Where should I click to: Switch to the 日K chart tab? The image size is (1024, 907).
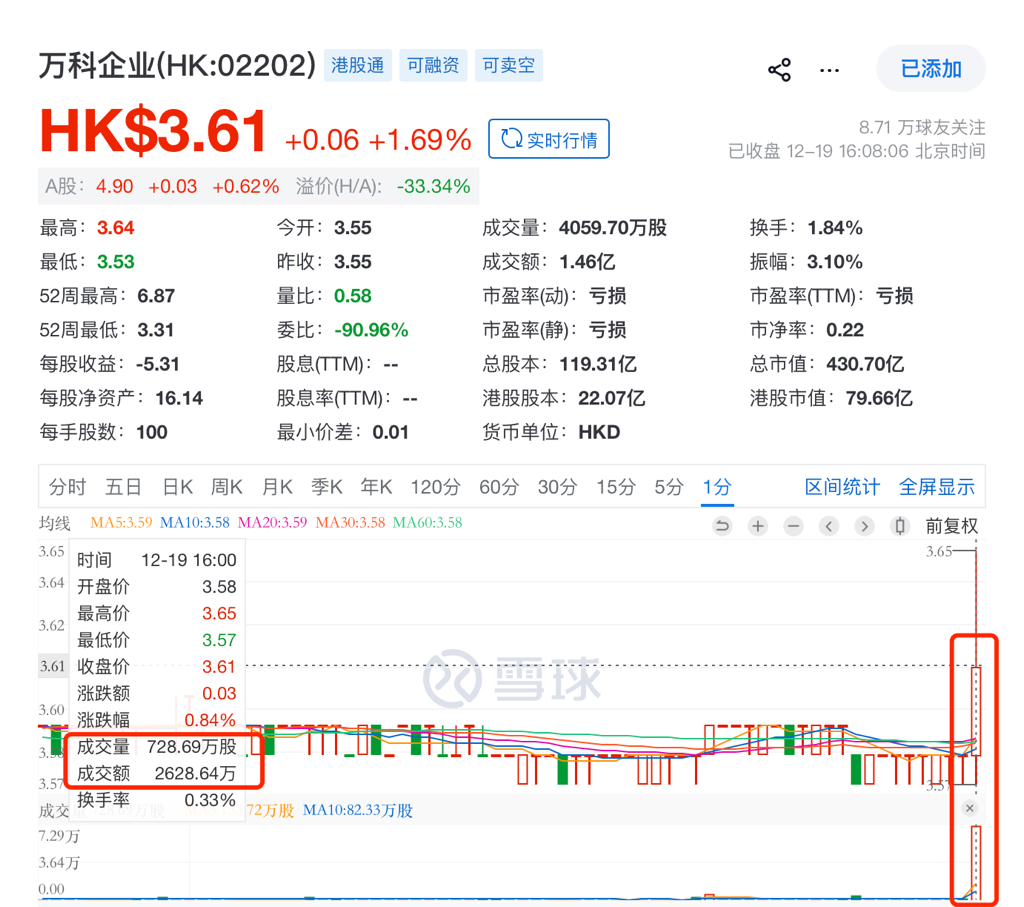click(178, 487)
